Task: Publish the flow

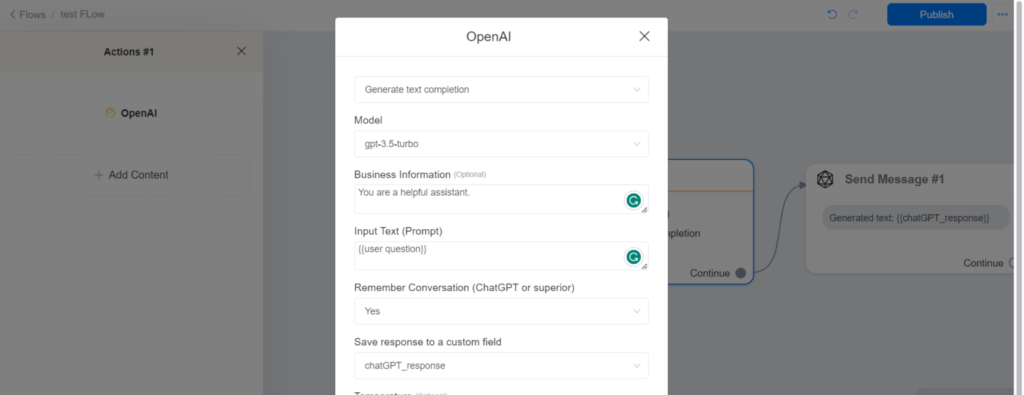Action: coord(936,14)
